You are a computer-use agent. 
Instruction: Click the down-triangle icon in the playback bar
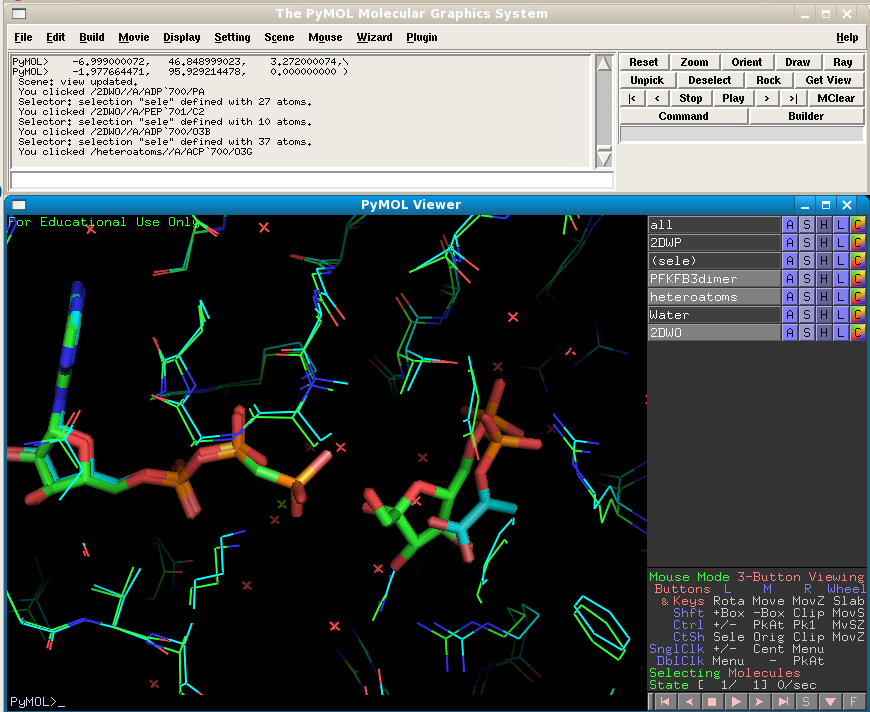tap(830, 702)
